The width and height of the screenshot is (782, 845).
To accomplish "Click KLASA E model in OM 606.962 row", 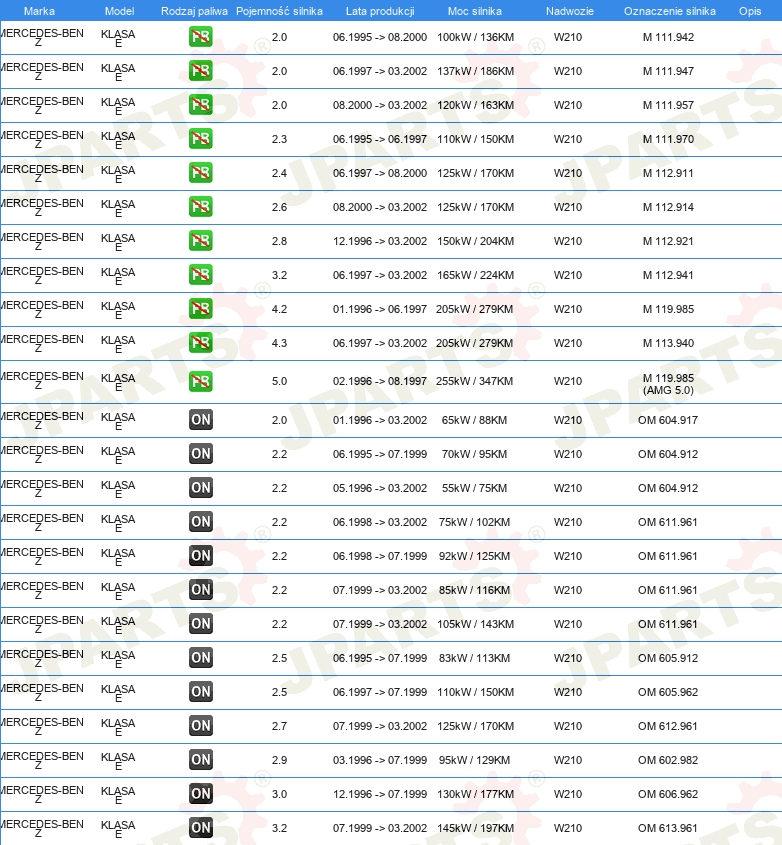I will tap(118, 795).
